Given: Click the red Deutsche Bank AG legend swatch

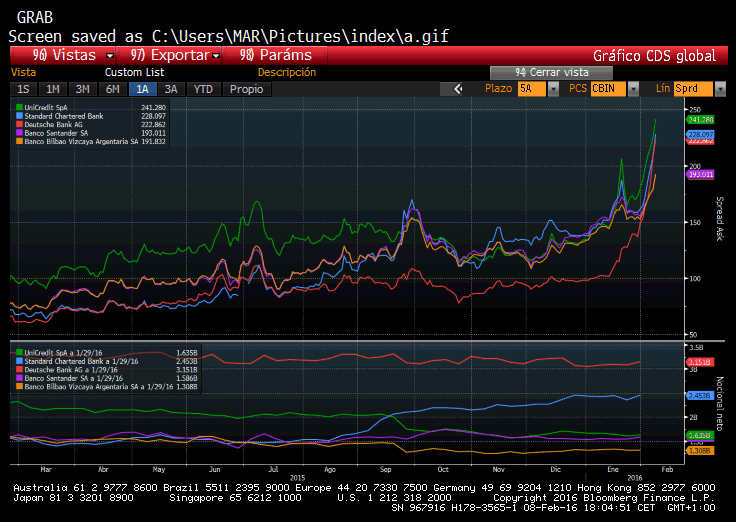Looking at the screenshot, I should click(x=19, y=124).
